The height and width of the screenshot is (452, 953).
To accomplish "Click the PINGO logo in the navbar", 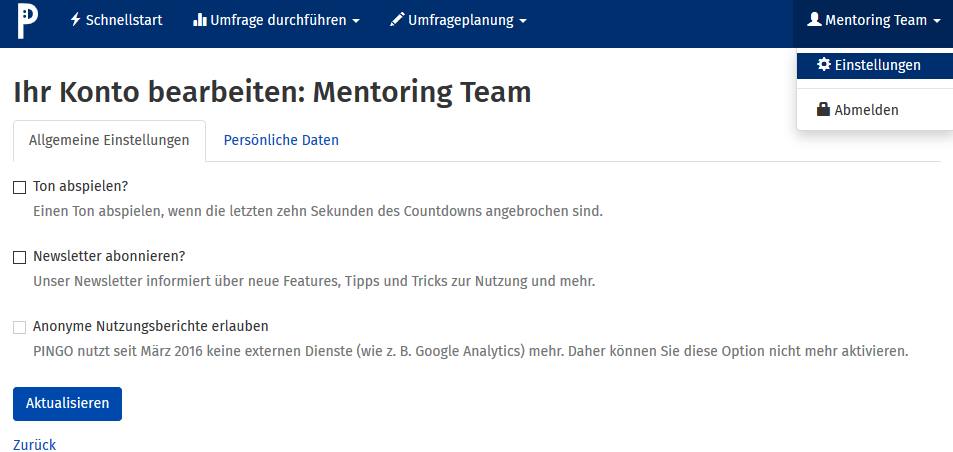I will click(x=27, y=21).
